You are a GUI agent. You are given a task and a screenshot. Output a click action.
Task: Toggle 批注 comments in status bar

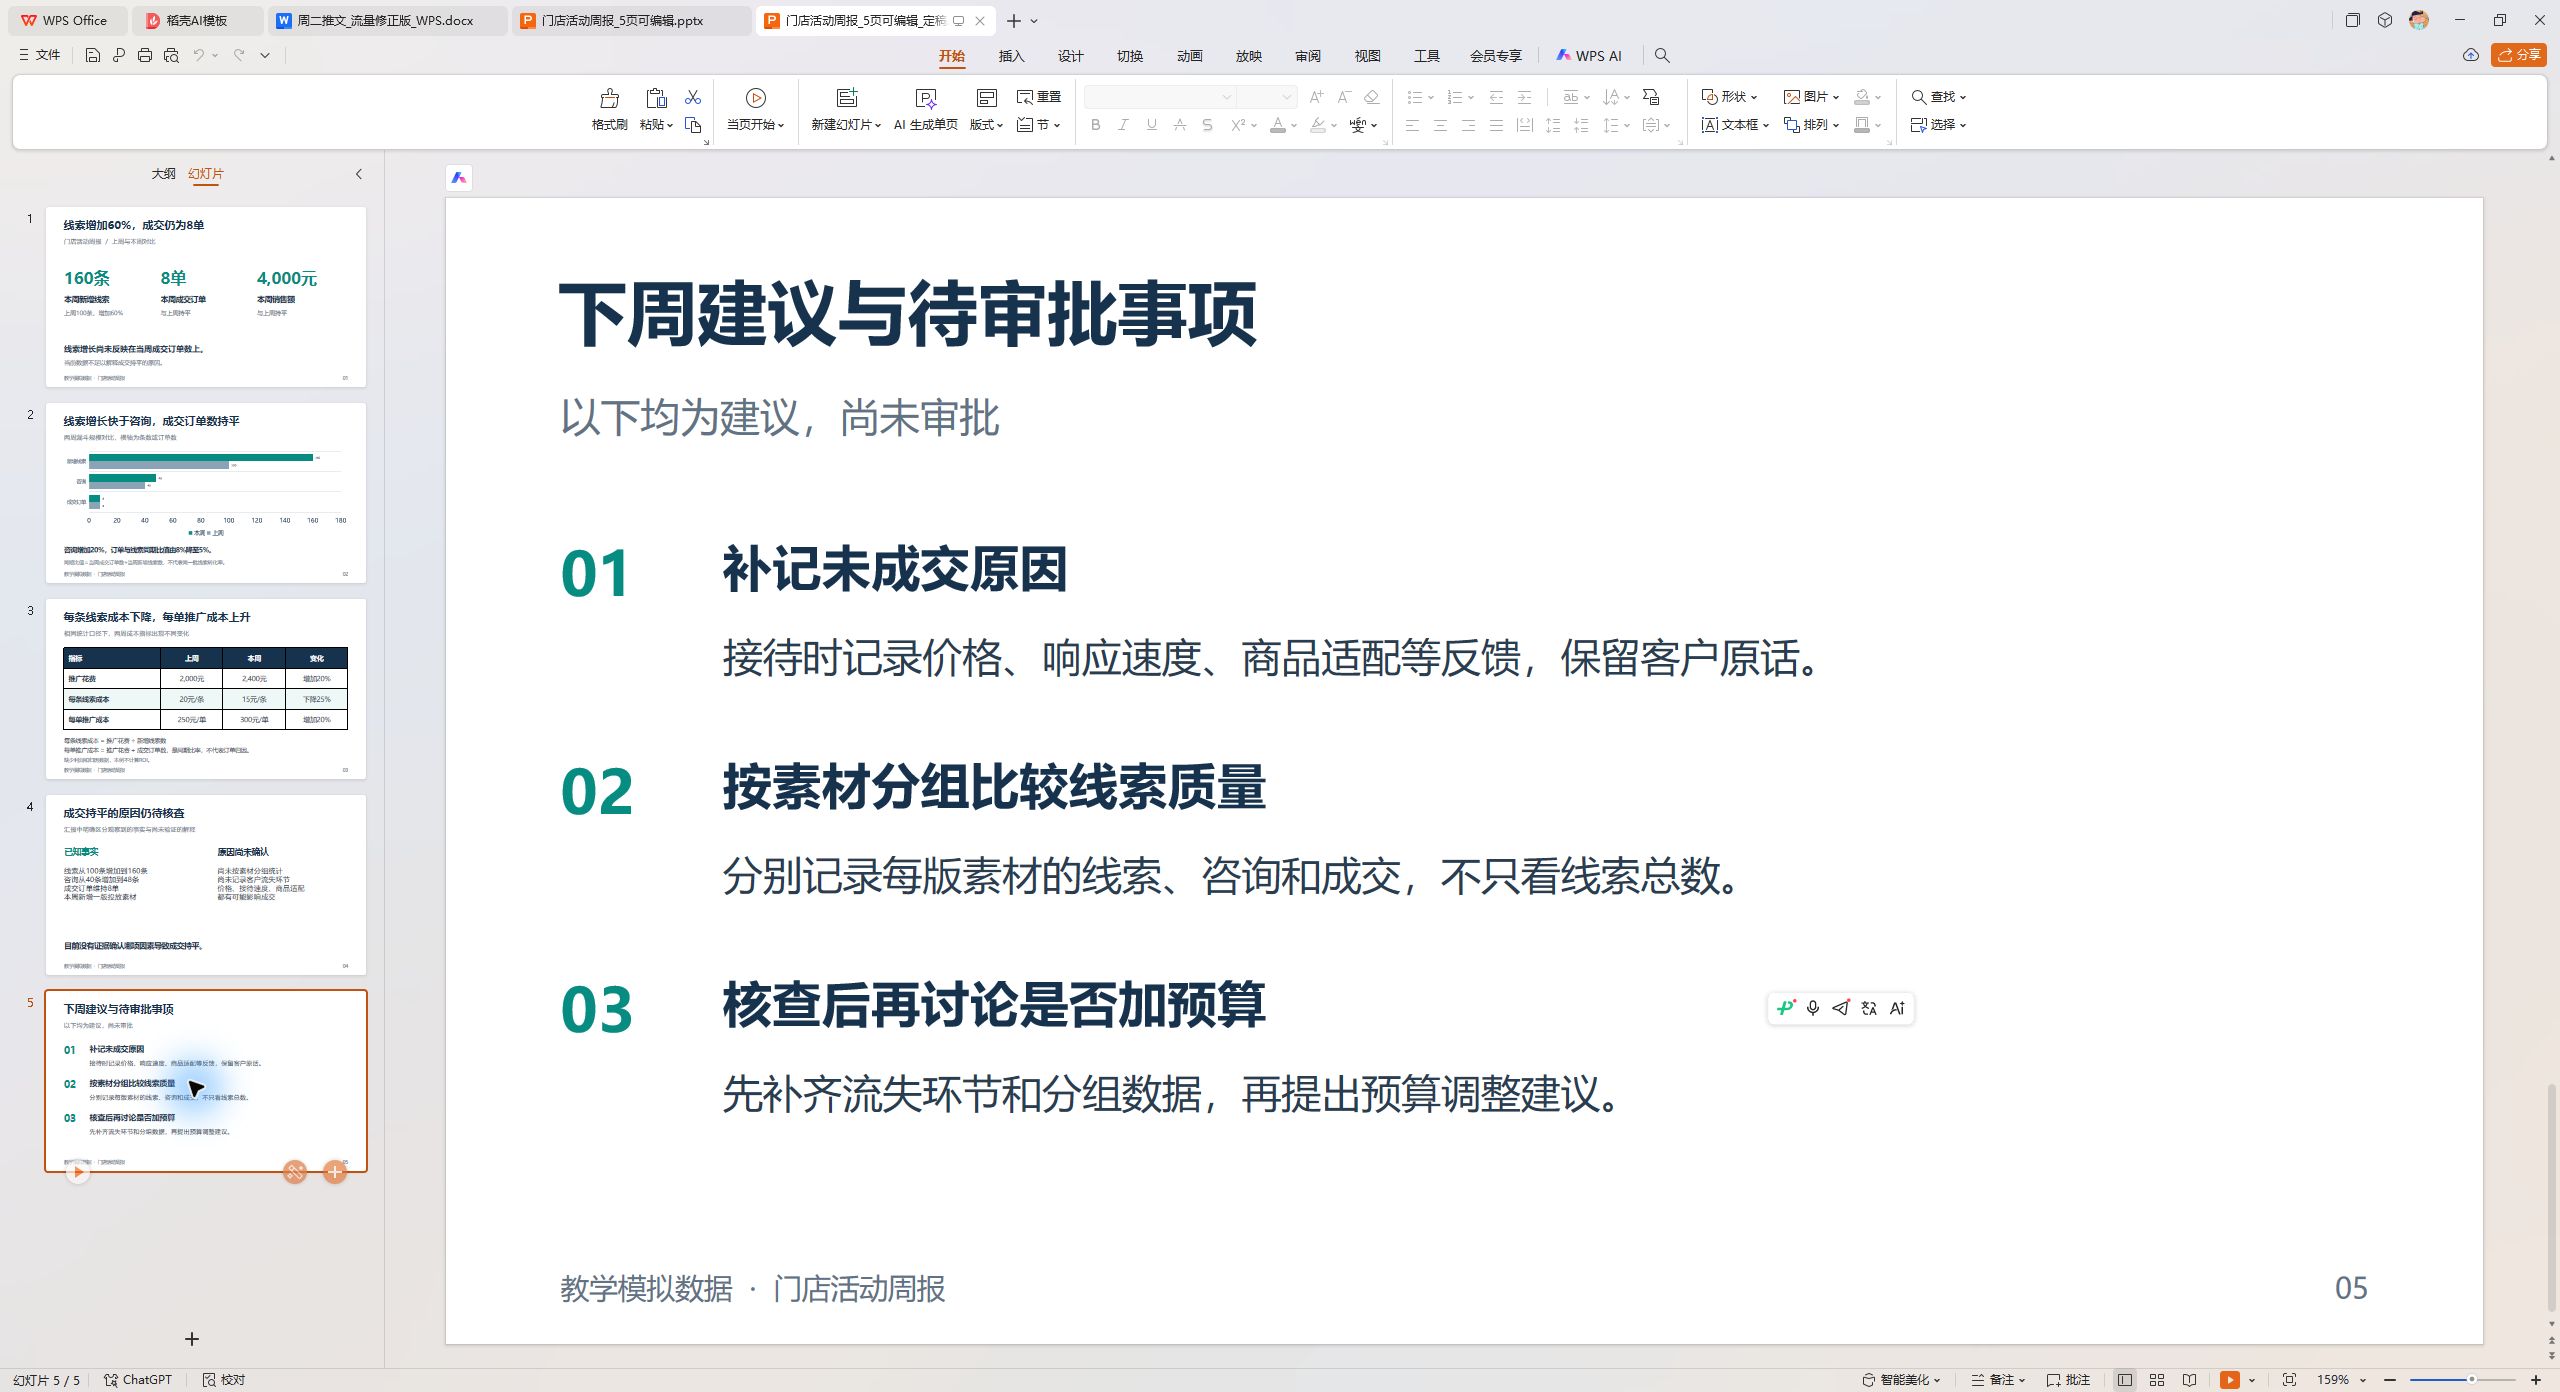pos(2069,1380)
